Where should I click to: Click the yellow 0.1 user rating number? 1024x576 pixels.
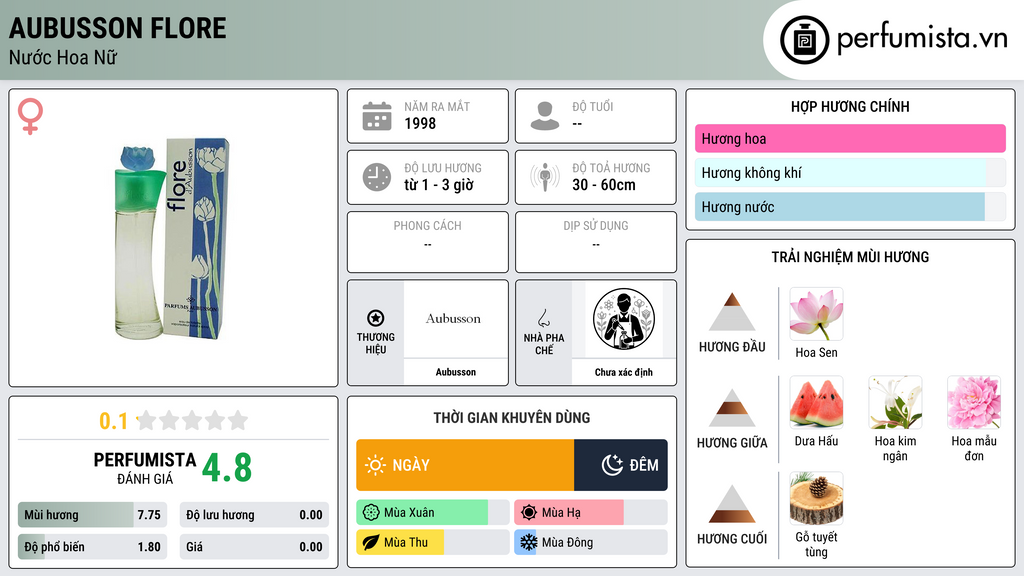(x=114, y=421)
